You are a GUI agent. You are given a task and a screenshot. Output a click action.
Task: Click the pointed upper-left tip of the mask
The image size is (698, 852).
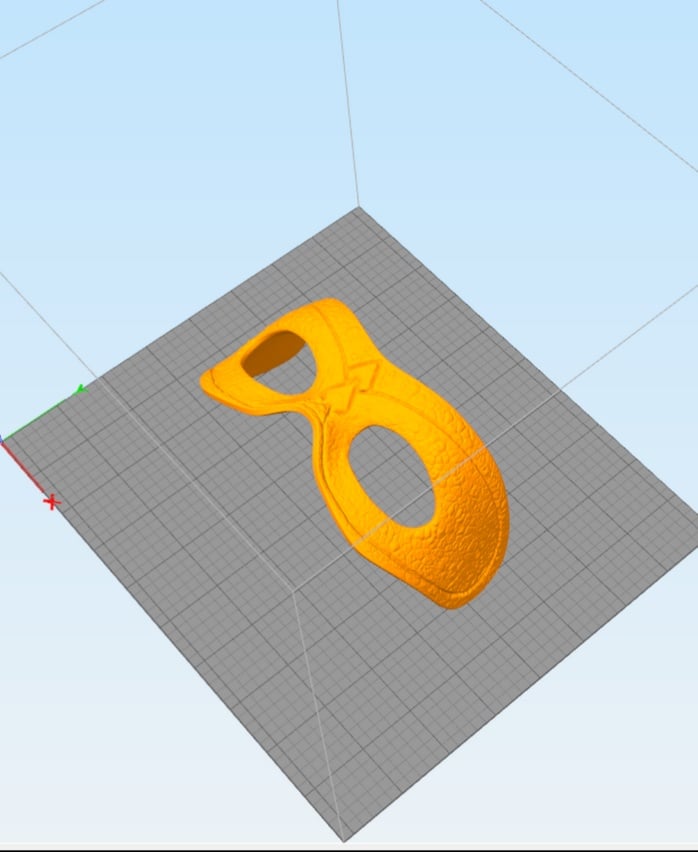207,380
